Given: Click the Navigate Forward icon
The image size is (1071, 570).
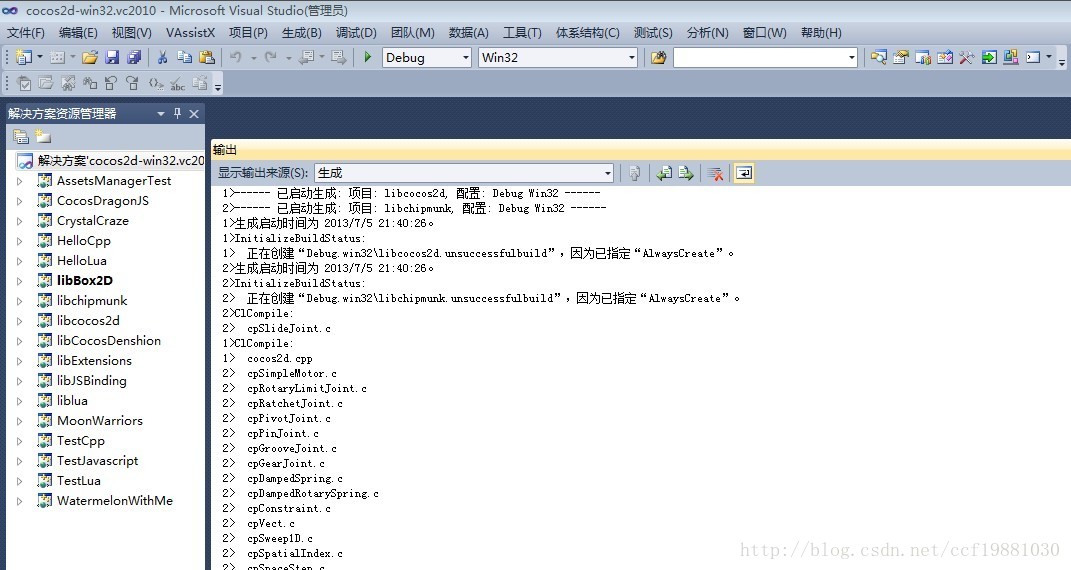Looking at the screenshot, I should click(338, 57).
